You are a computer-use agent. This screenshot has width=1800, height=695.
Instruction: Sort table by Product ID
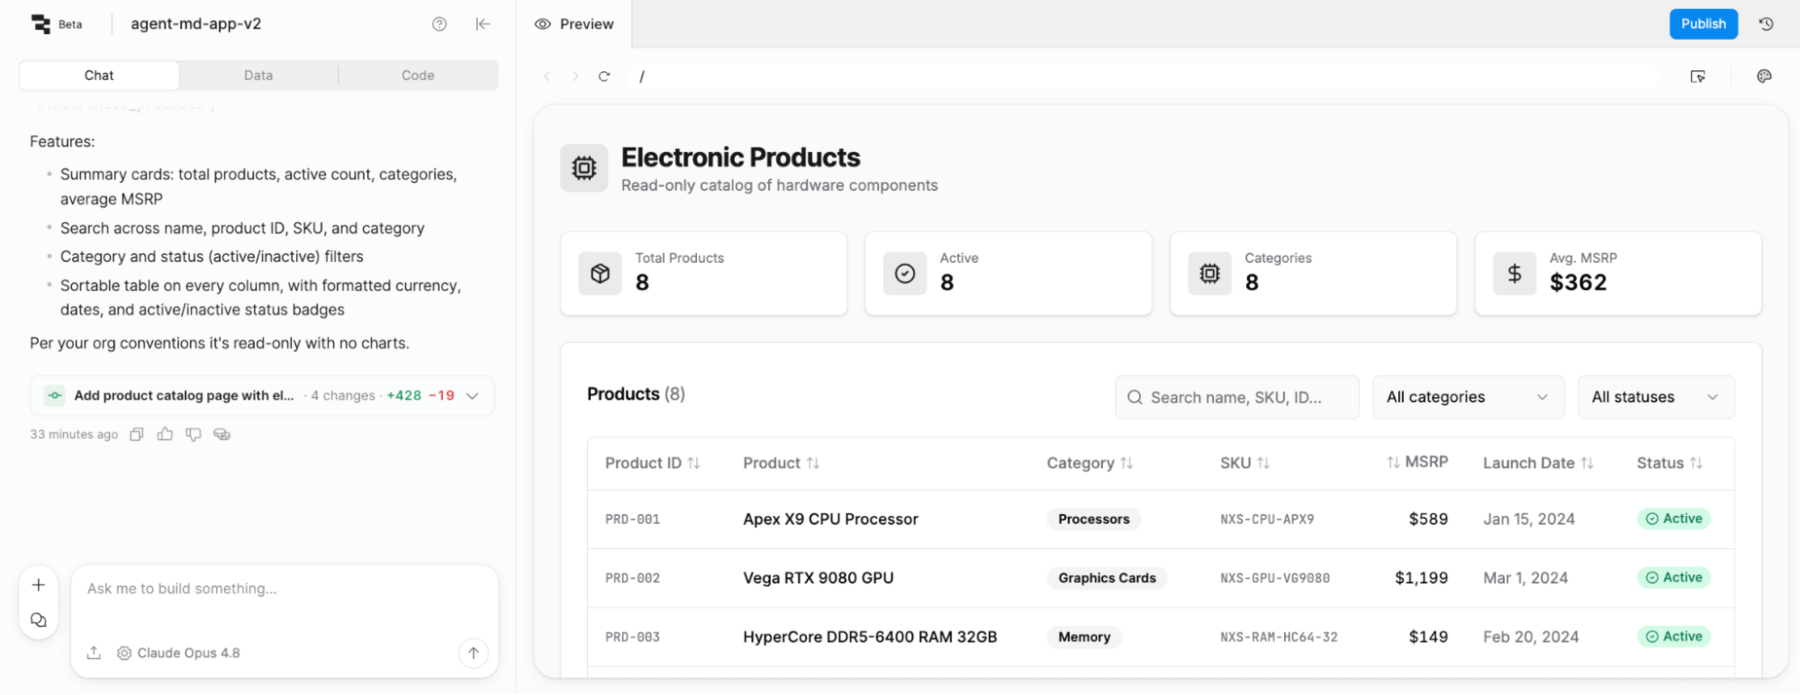coord(652,463)
